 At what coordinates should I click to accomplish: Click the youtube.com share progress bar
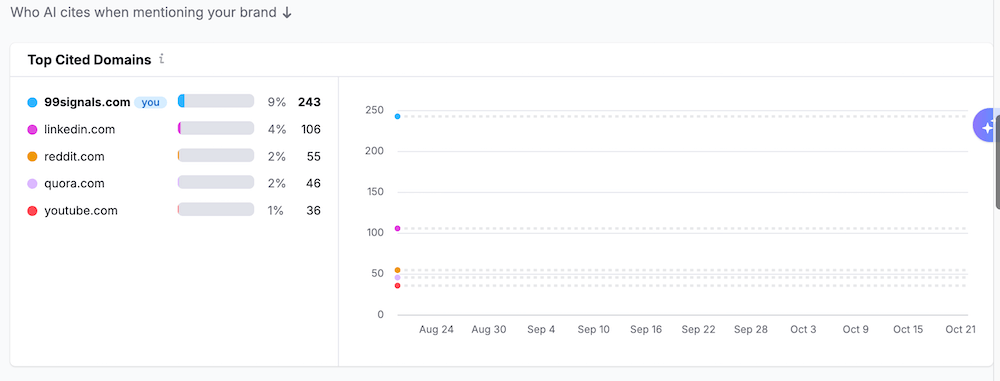tap(216, 209)
